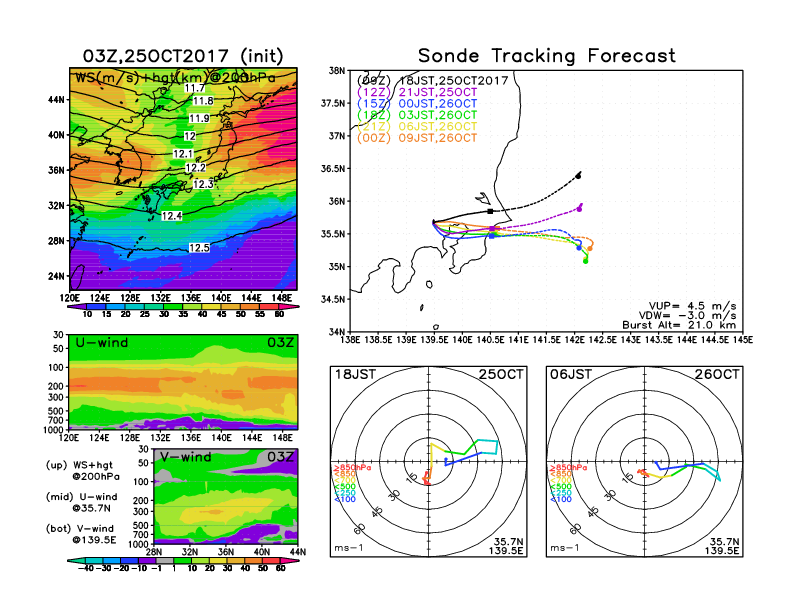
Task: Click the 11.9 contour label
Action: coord(199,119)
